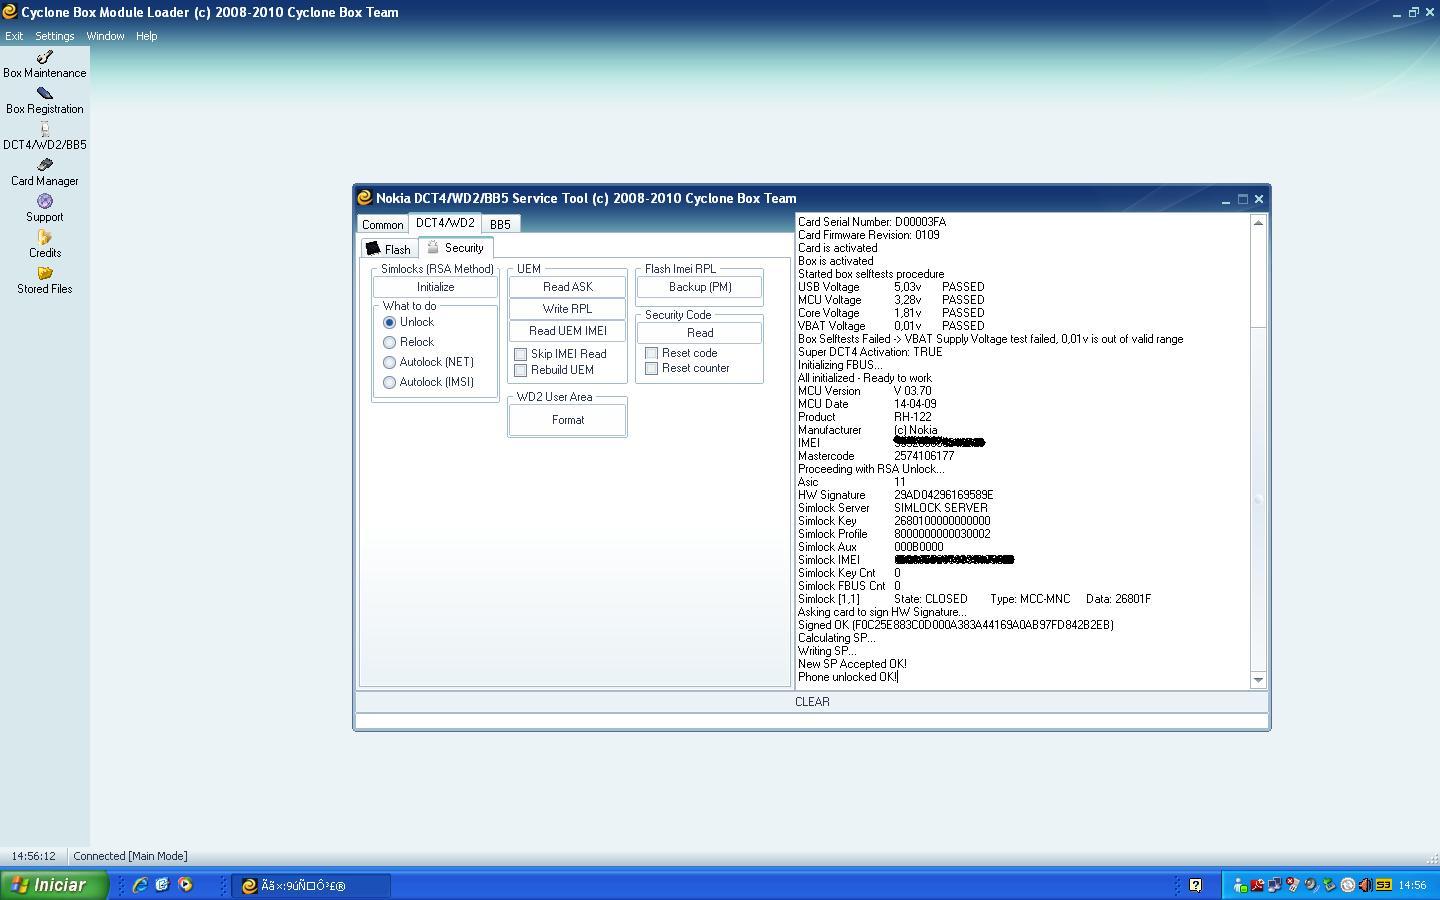Switch to the BB5 tab
Image resolution: width=1440 pixels, height=900 pixels.
click(500, 225)
